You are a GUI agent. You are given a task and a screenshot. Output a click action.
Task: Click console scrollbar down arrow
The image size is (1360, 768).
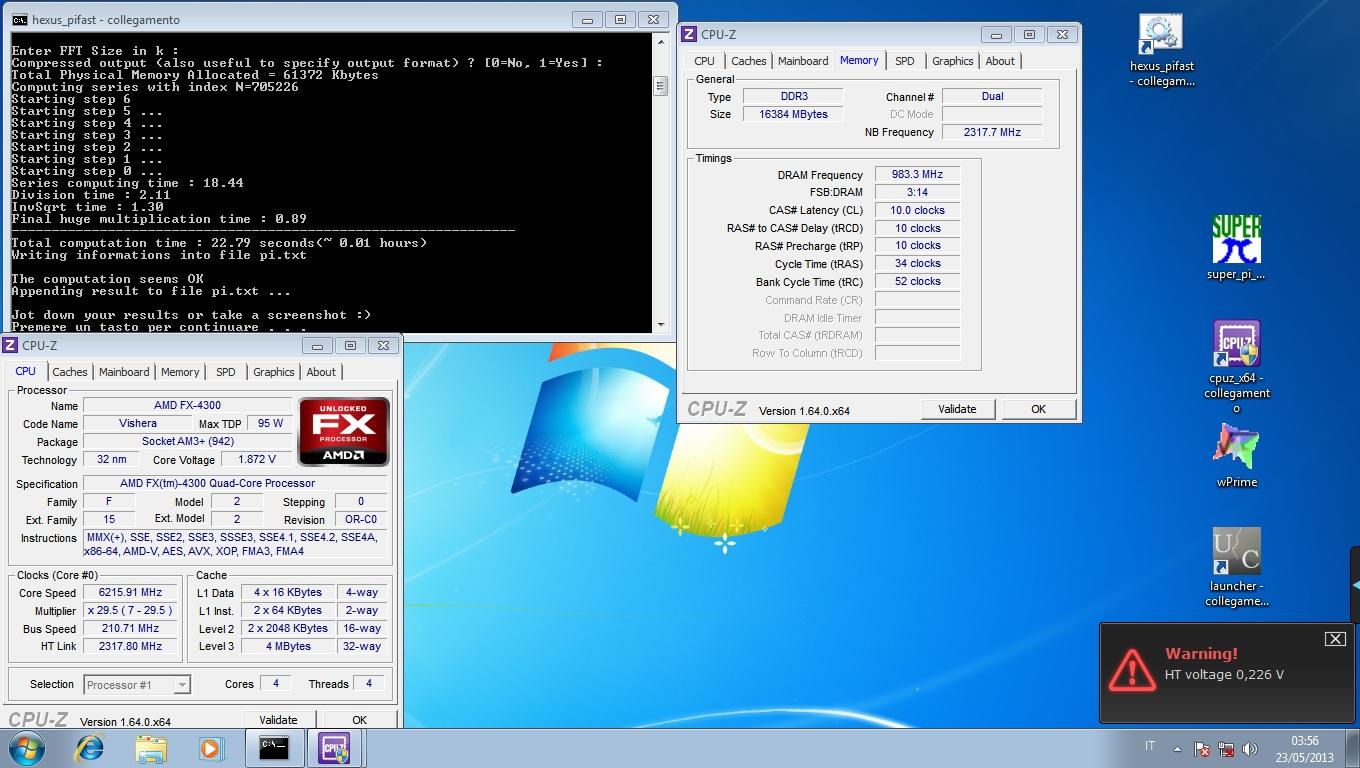660,324
